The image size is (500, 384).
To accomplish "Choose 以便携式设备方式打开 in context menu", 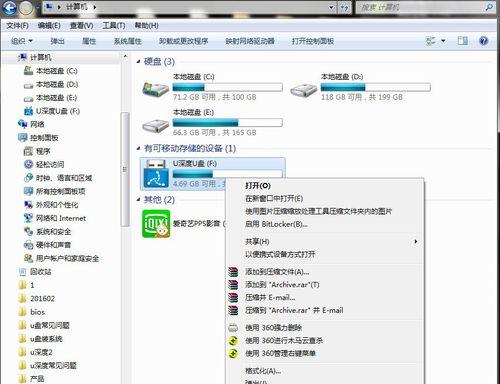I will pyautogui.click(x=280, y=254).
